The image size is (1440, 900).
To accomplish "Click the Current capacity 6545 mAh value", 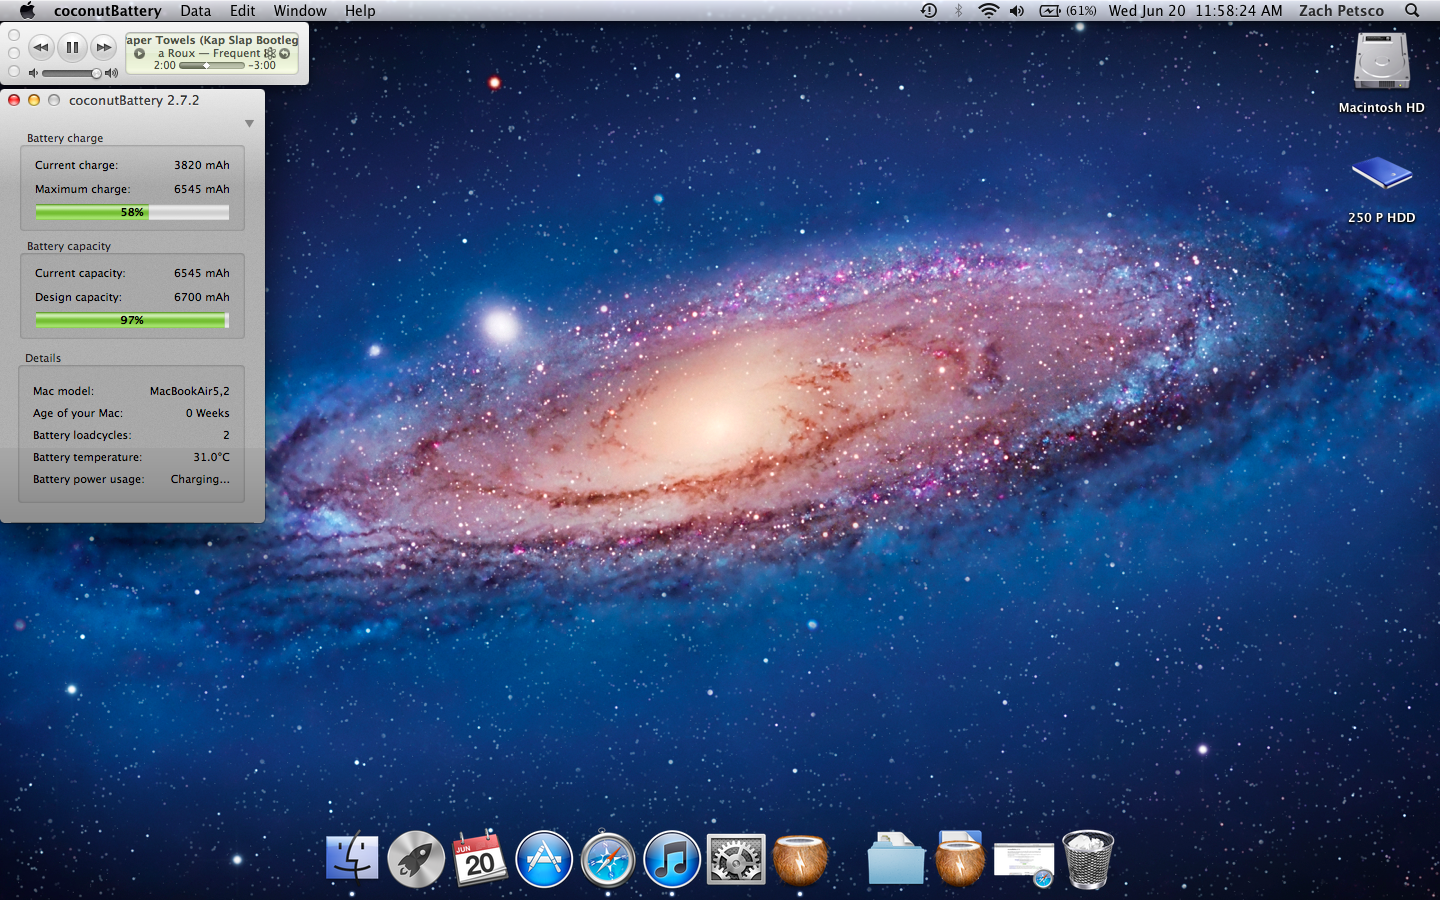I will [x=202, y=273].
